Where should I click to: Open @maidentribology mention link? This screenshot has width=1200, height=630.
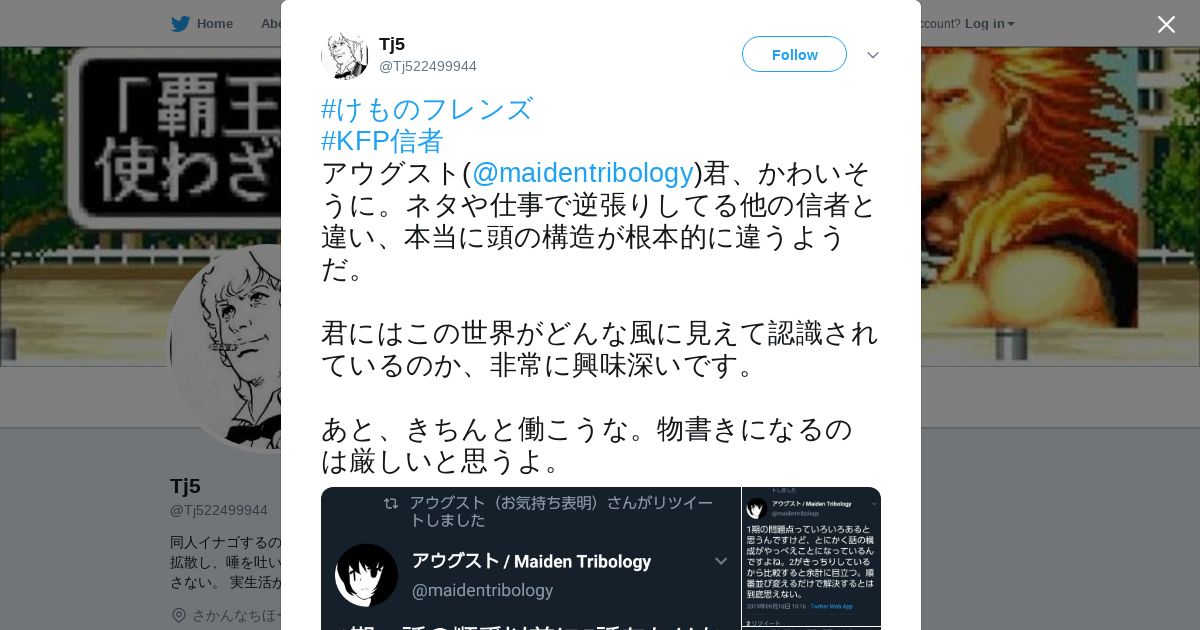coord(583,173)
